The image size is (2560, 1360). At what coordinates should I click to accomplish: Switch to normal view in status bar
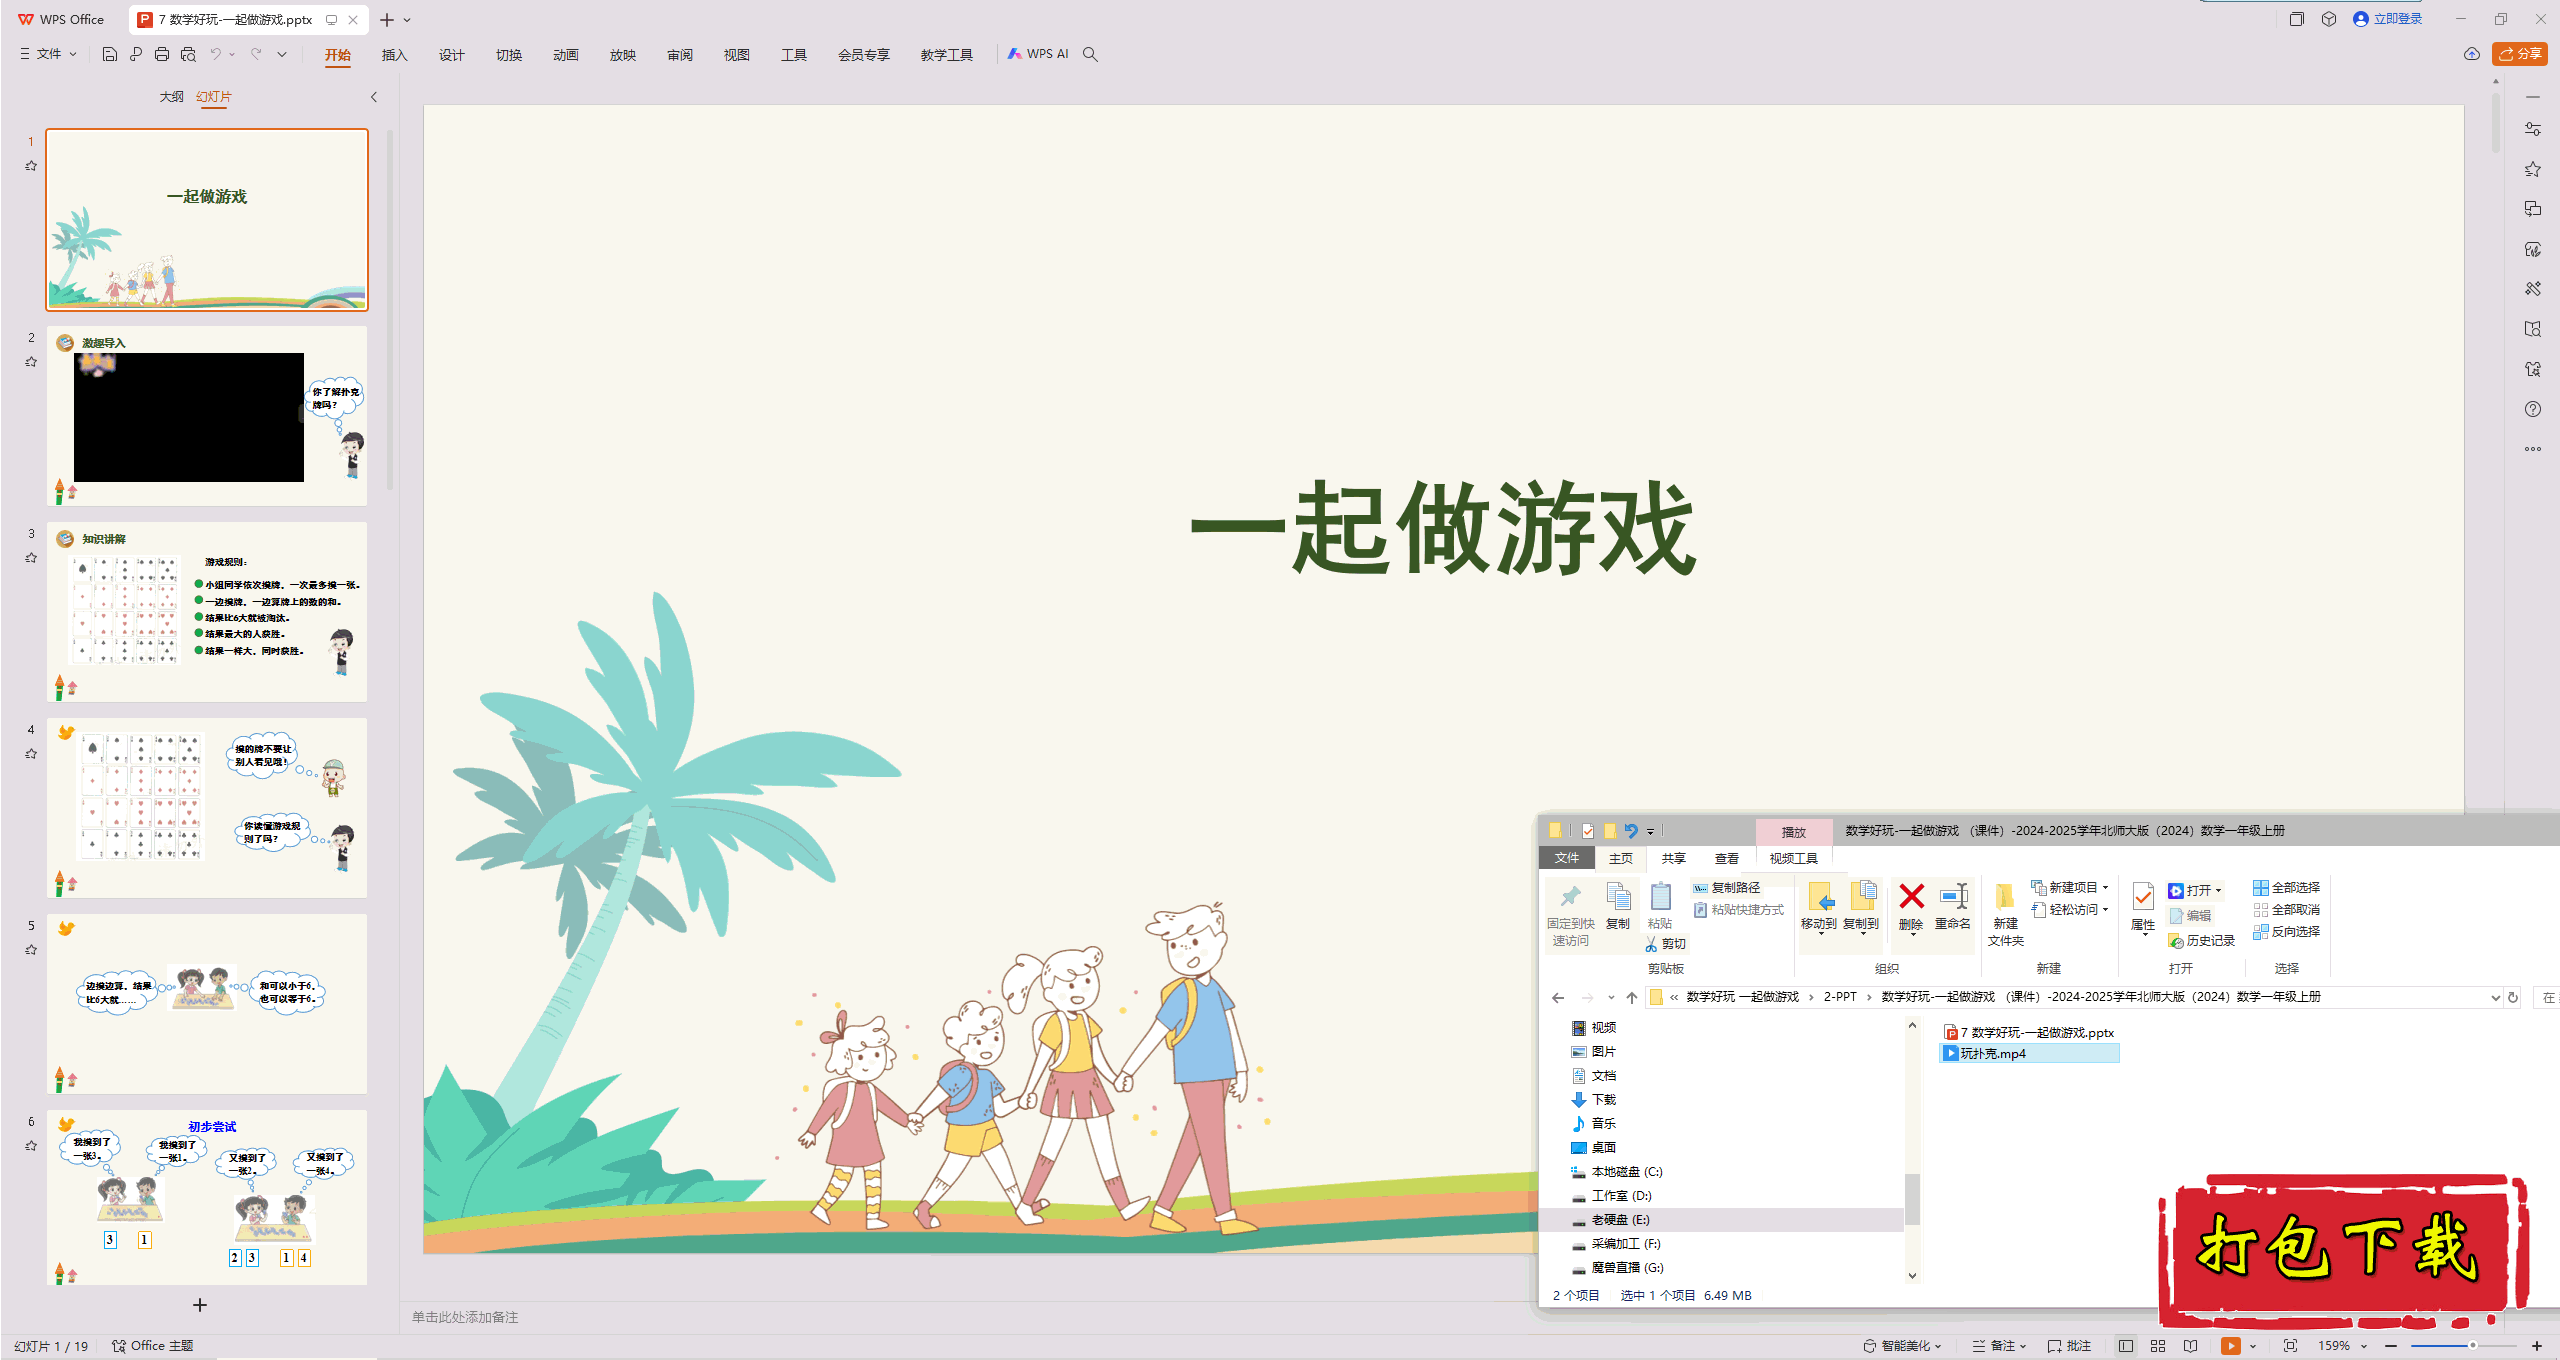(x=2126, y=1346)
